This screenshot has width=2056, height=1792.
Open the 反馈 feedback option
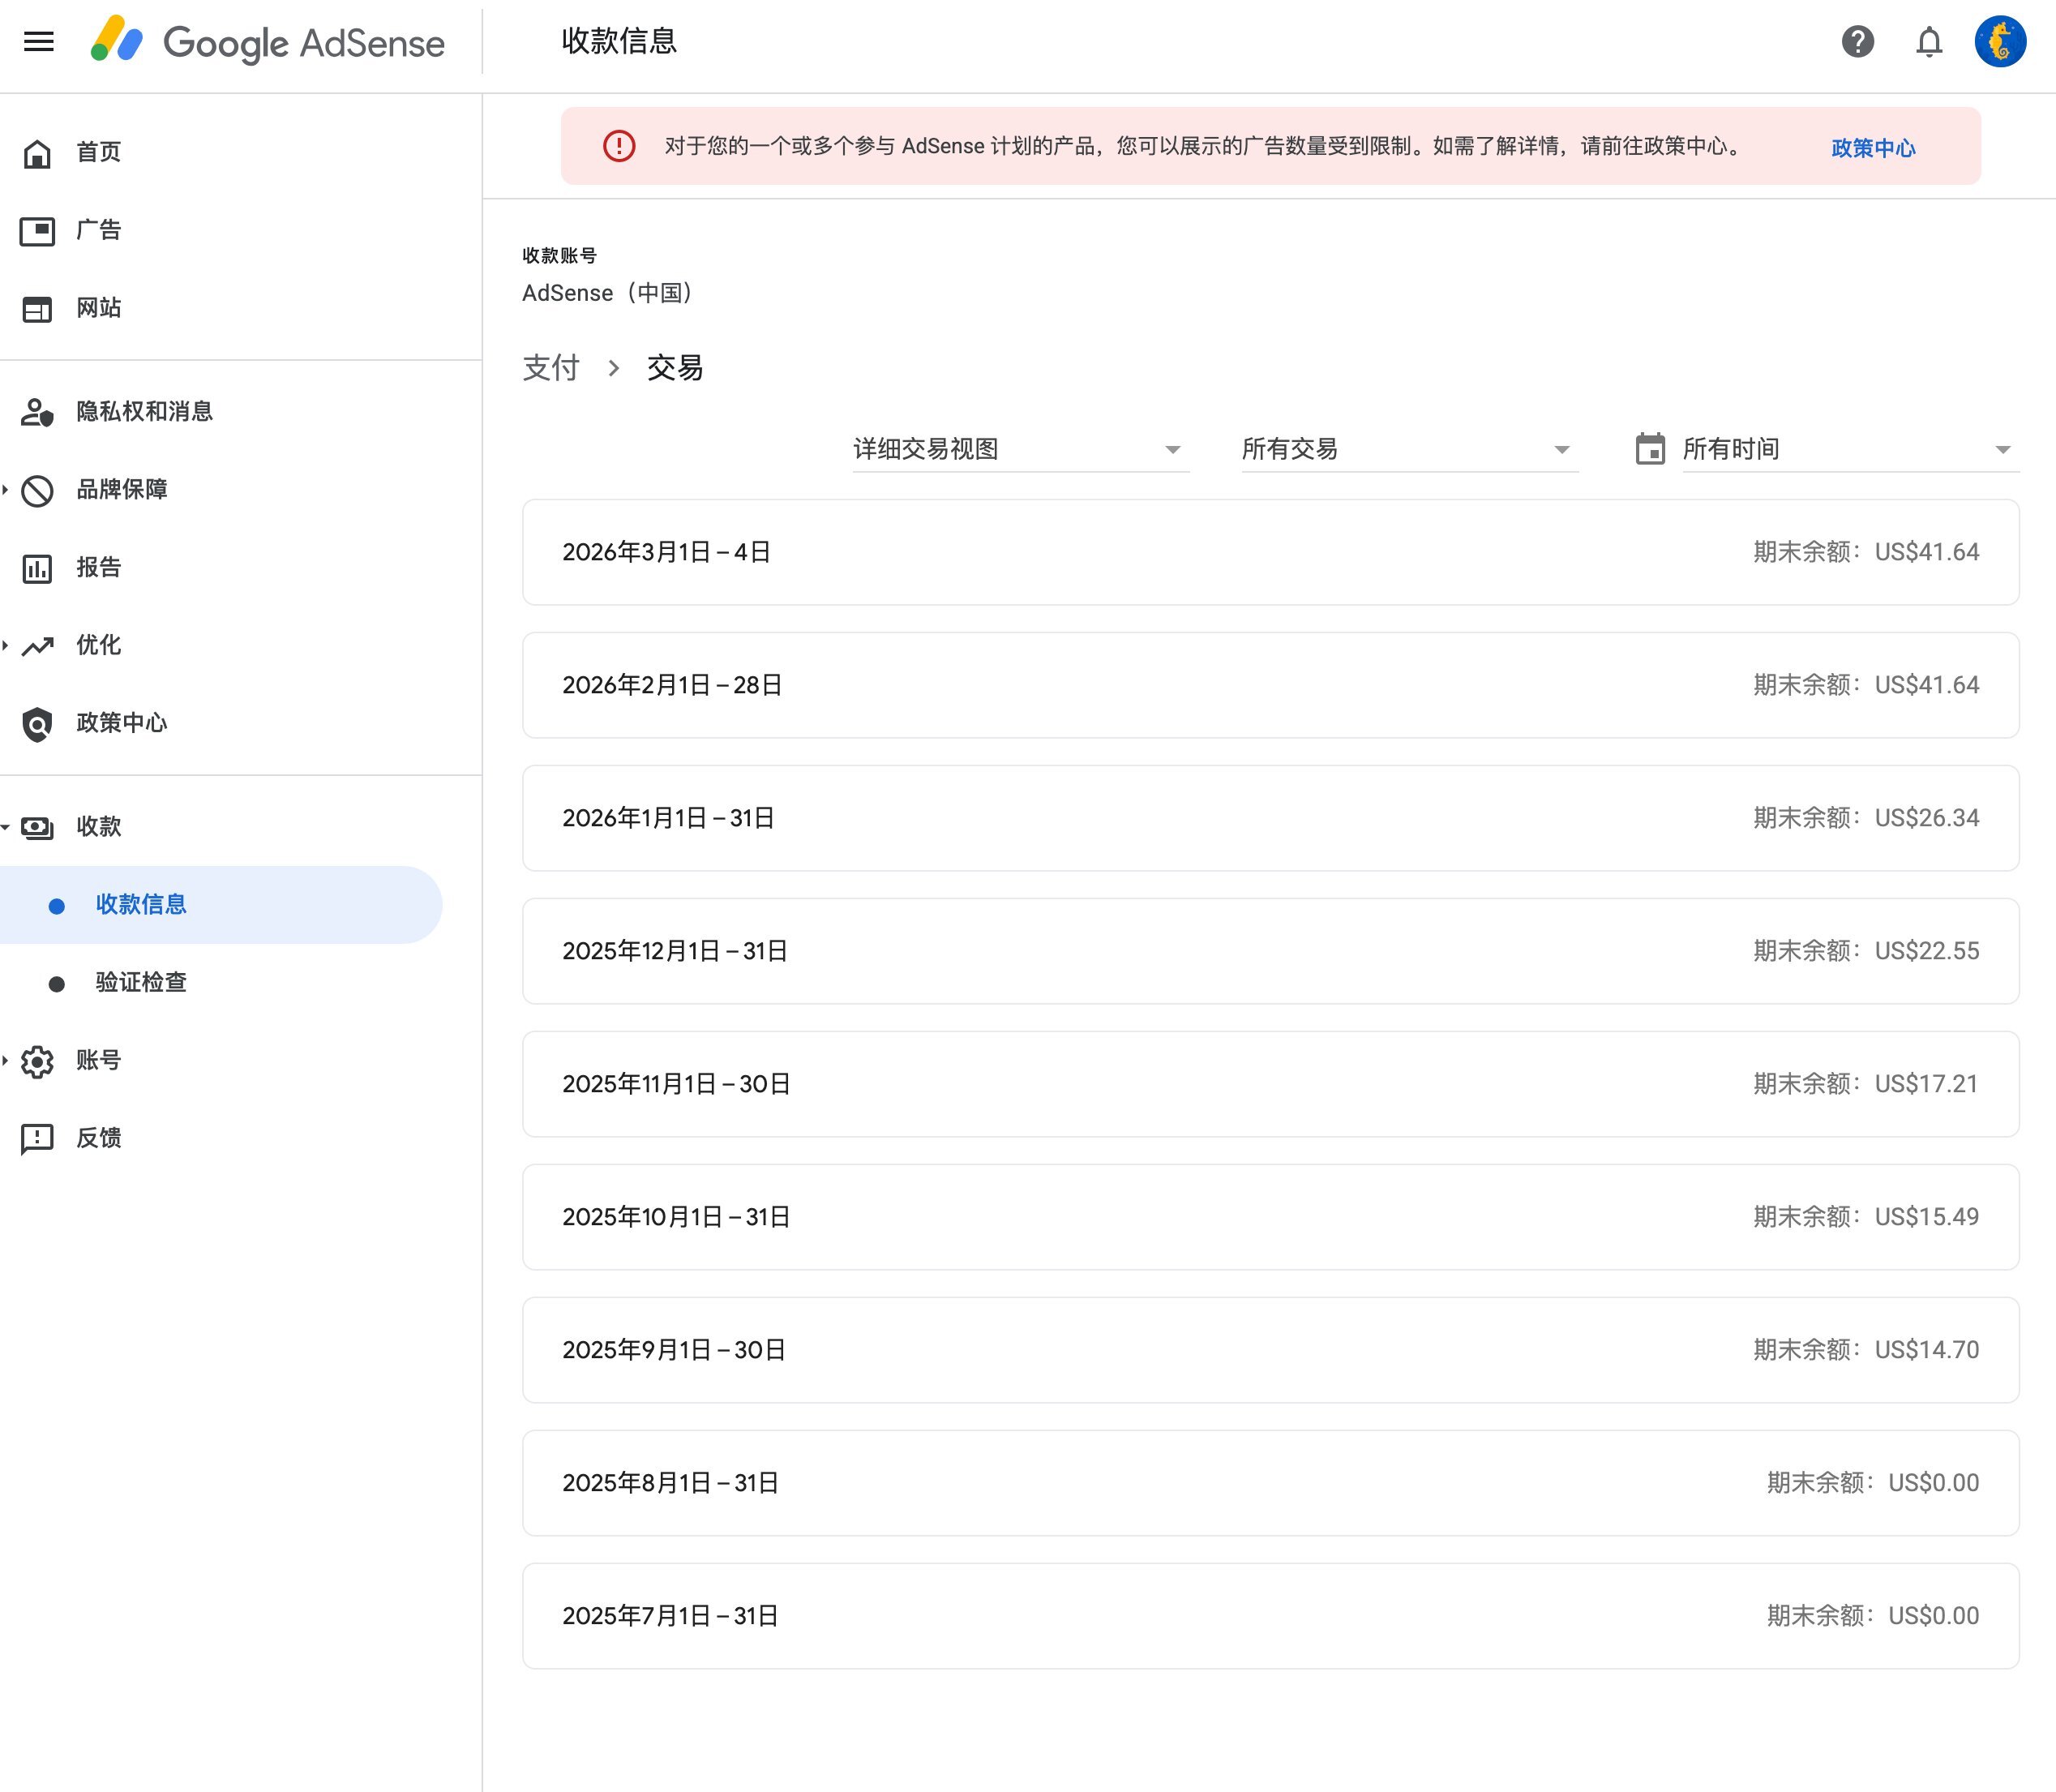point(97,1137)
